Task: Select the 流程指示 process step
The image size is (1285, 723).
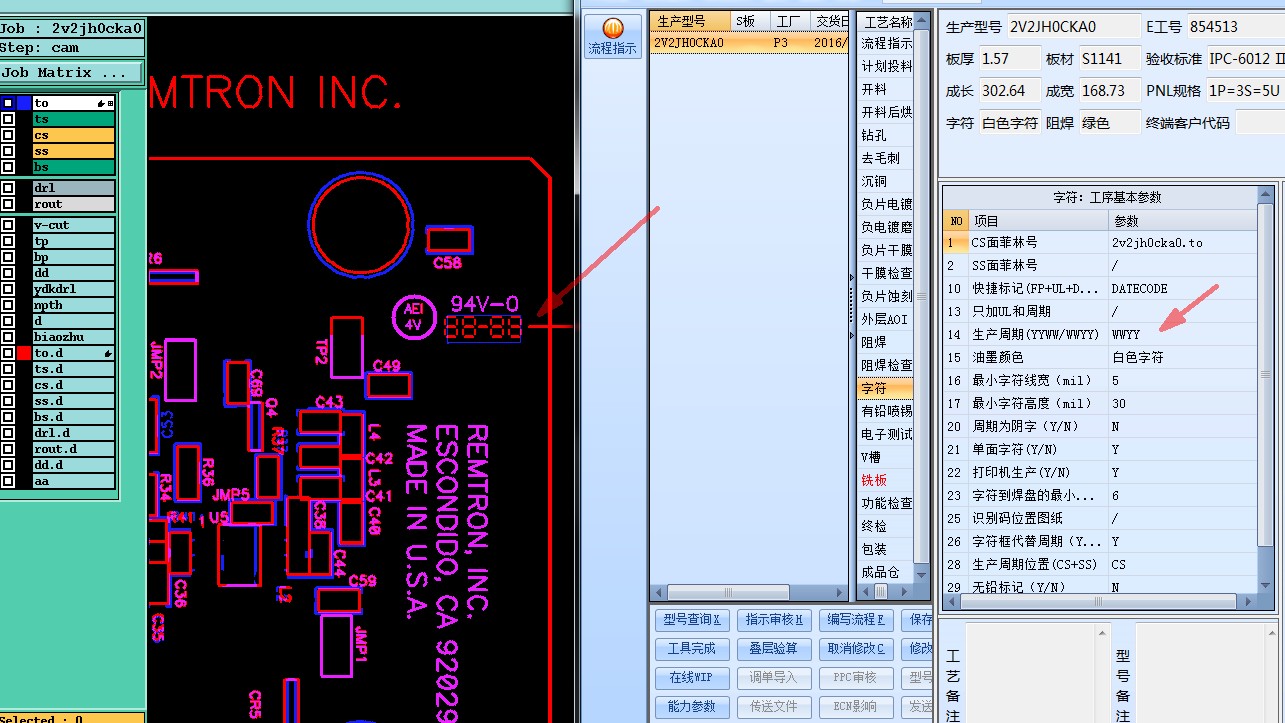Action: coord(886,43)
